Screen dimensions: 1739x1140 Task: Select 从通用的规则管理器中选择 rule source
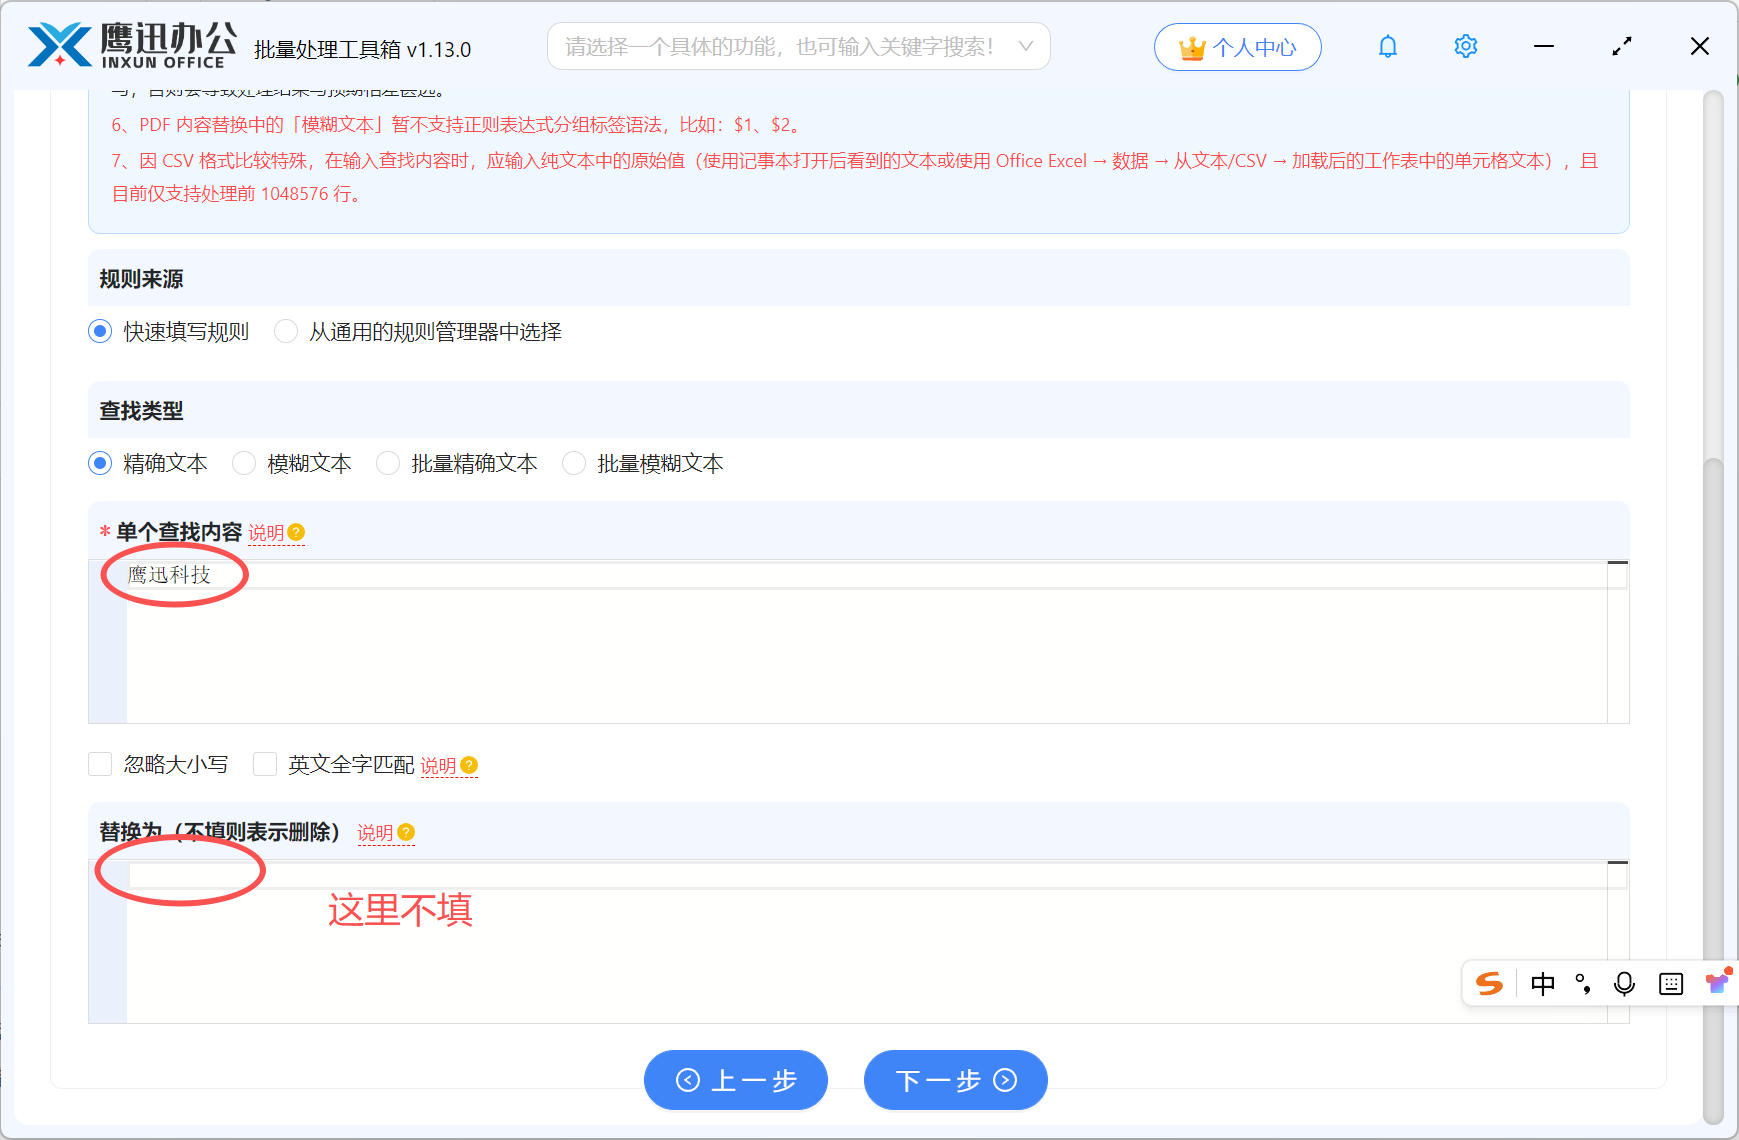coord(286,331)
